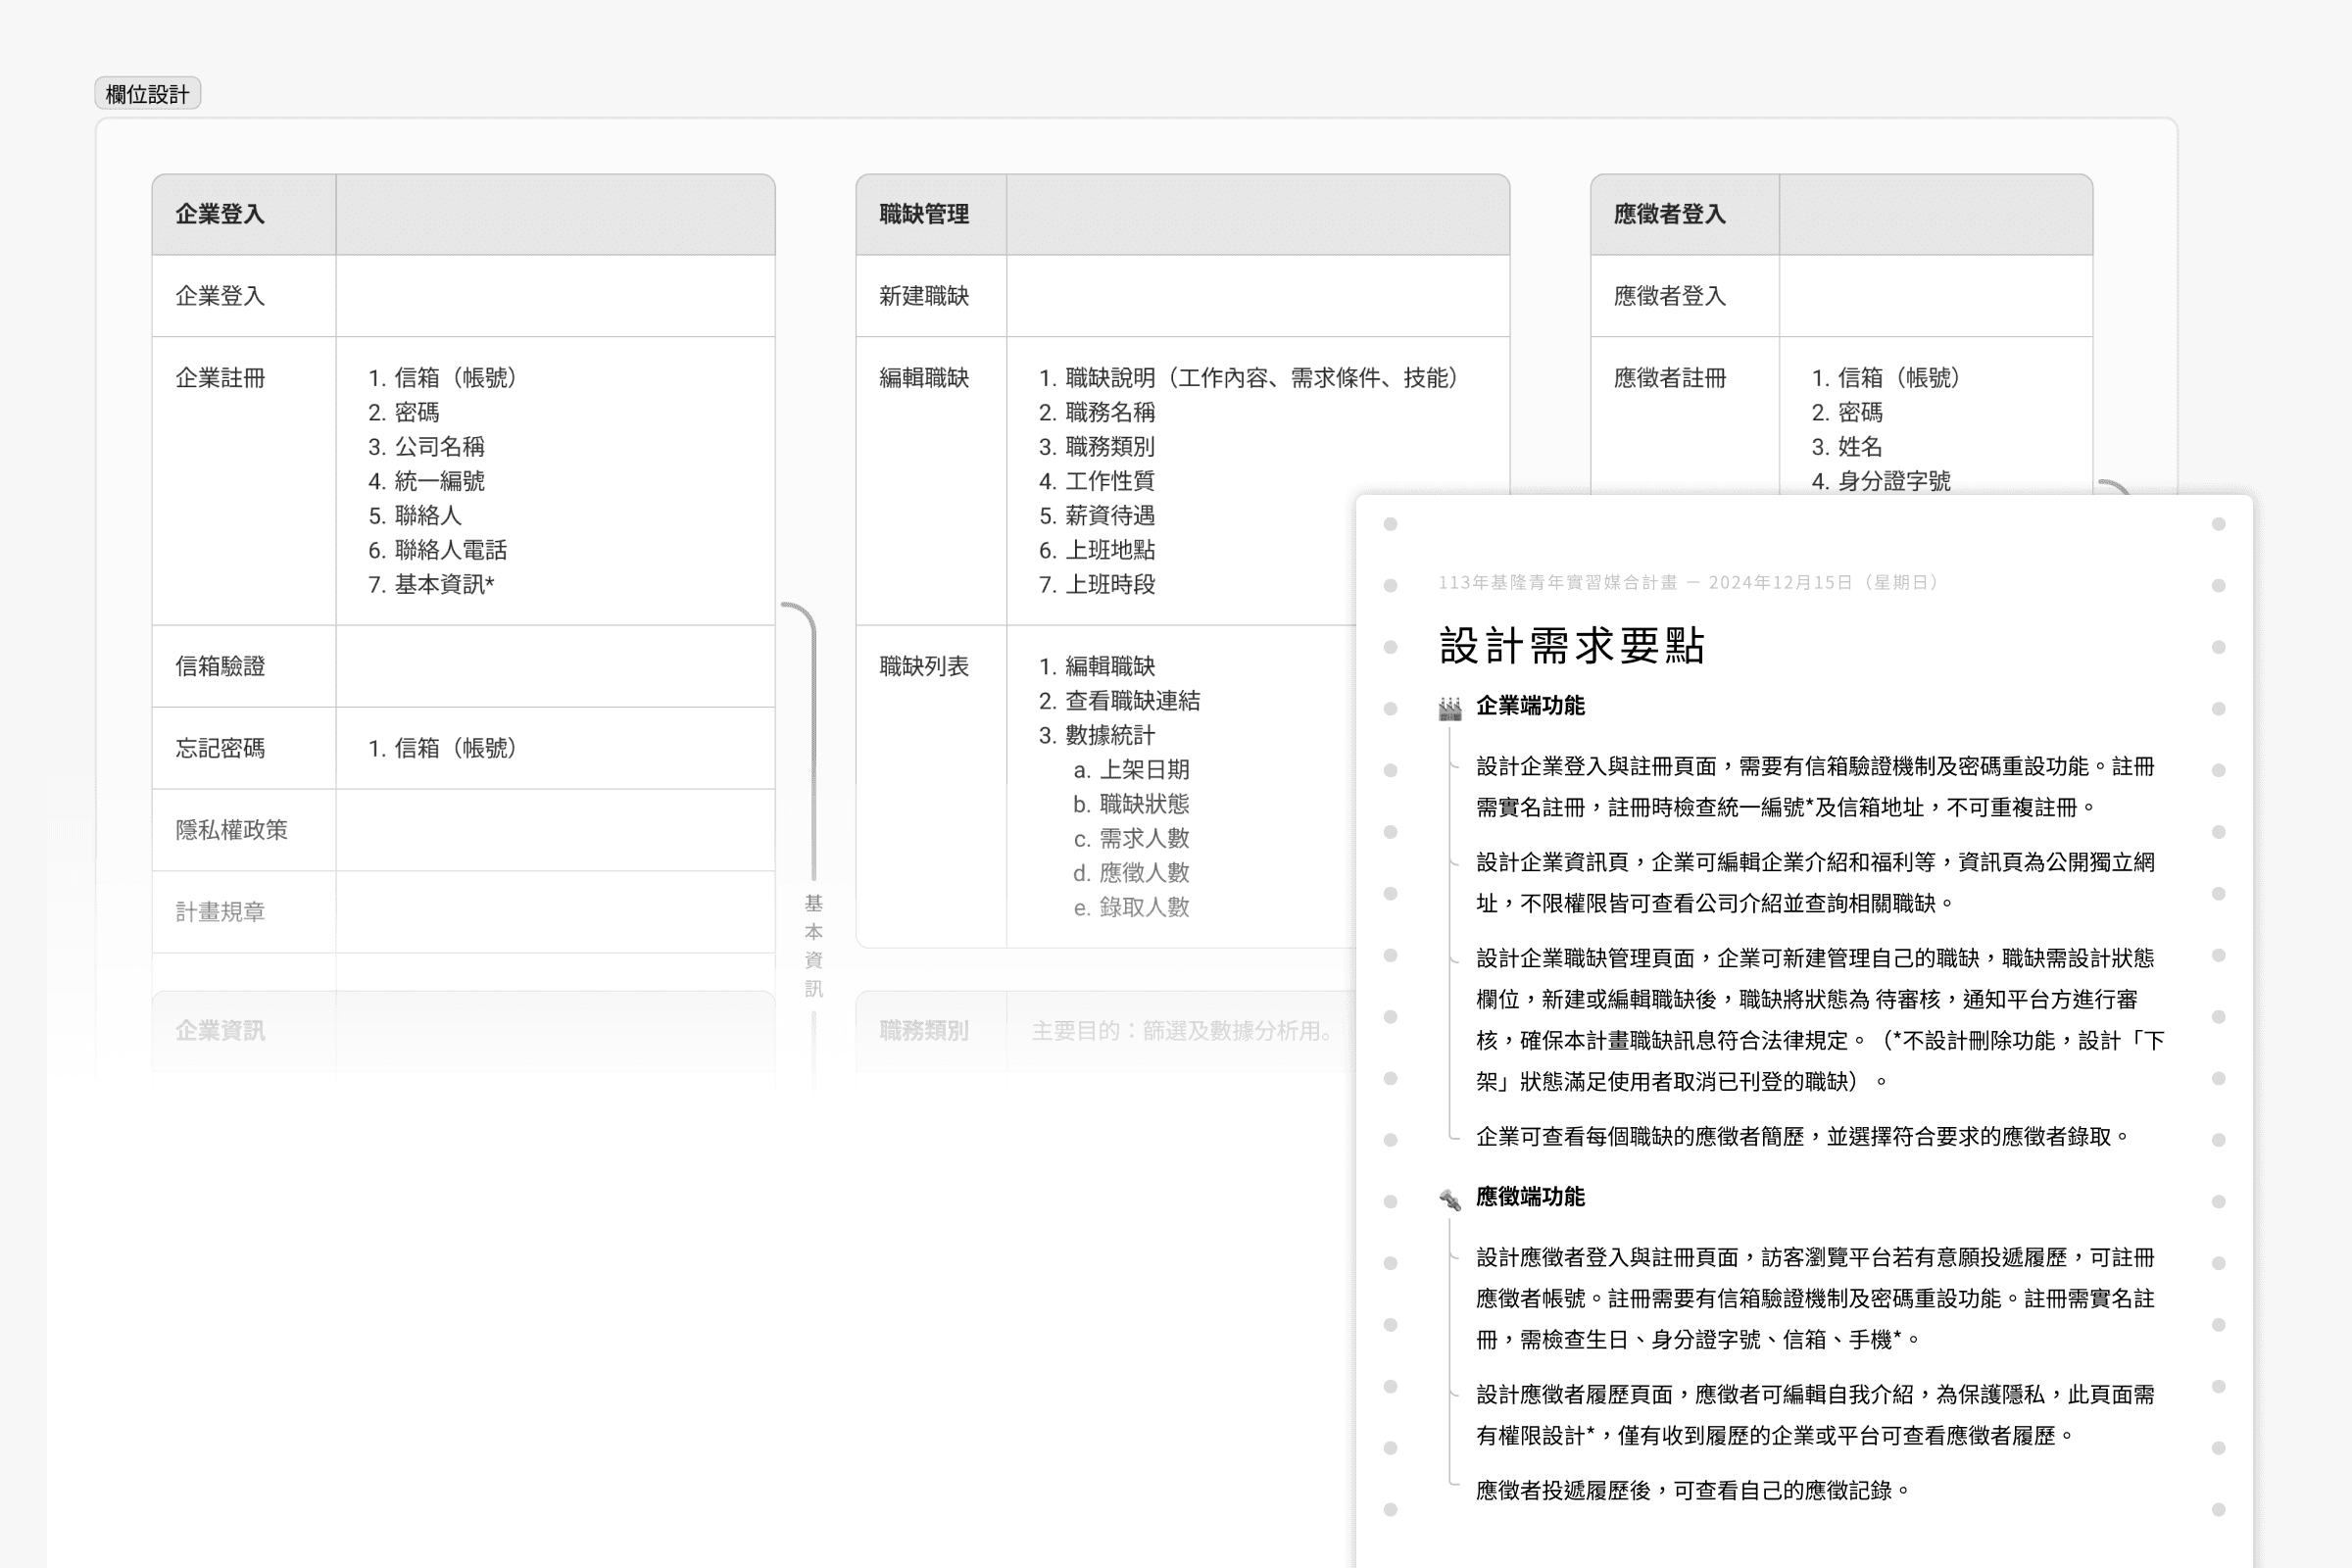2352x1568 pixels.
Task: Click the 欄位設計 label tag
Action: pos(148,94)
